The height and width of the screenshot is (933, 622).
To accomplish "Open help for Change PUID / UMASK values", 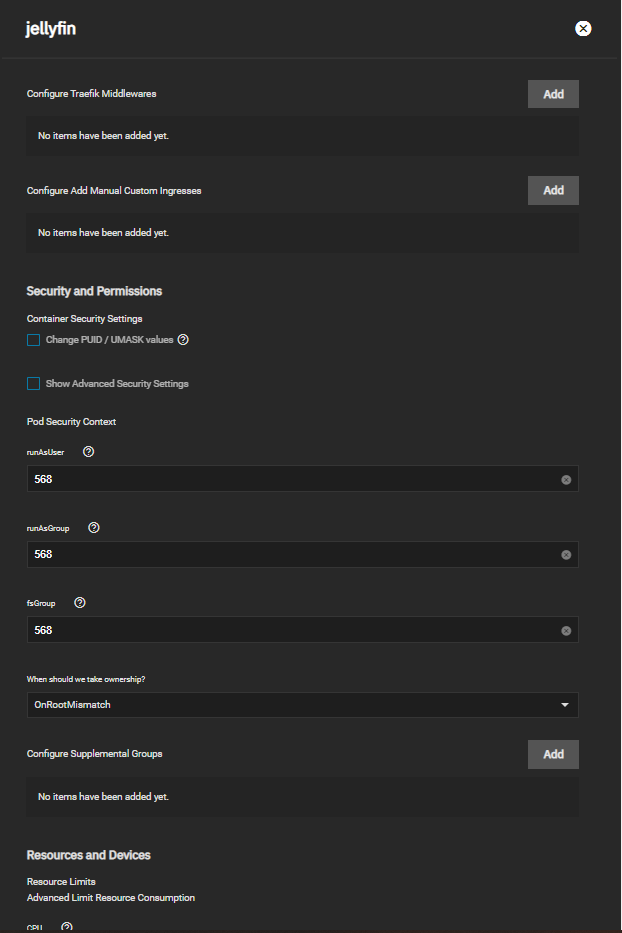I will (x=183, y=340).
